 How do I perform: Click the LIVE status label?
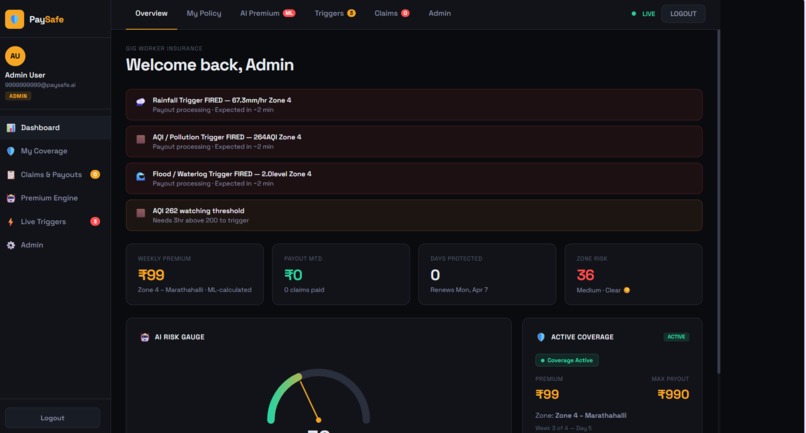(649, 14)
